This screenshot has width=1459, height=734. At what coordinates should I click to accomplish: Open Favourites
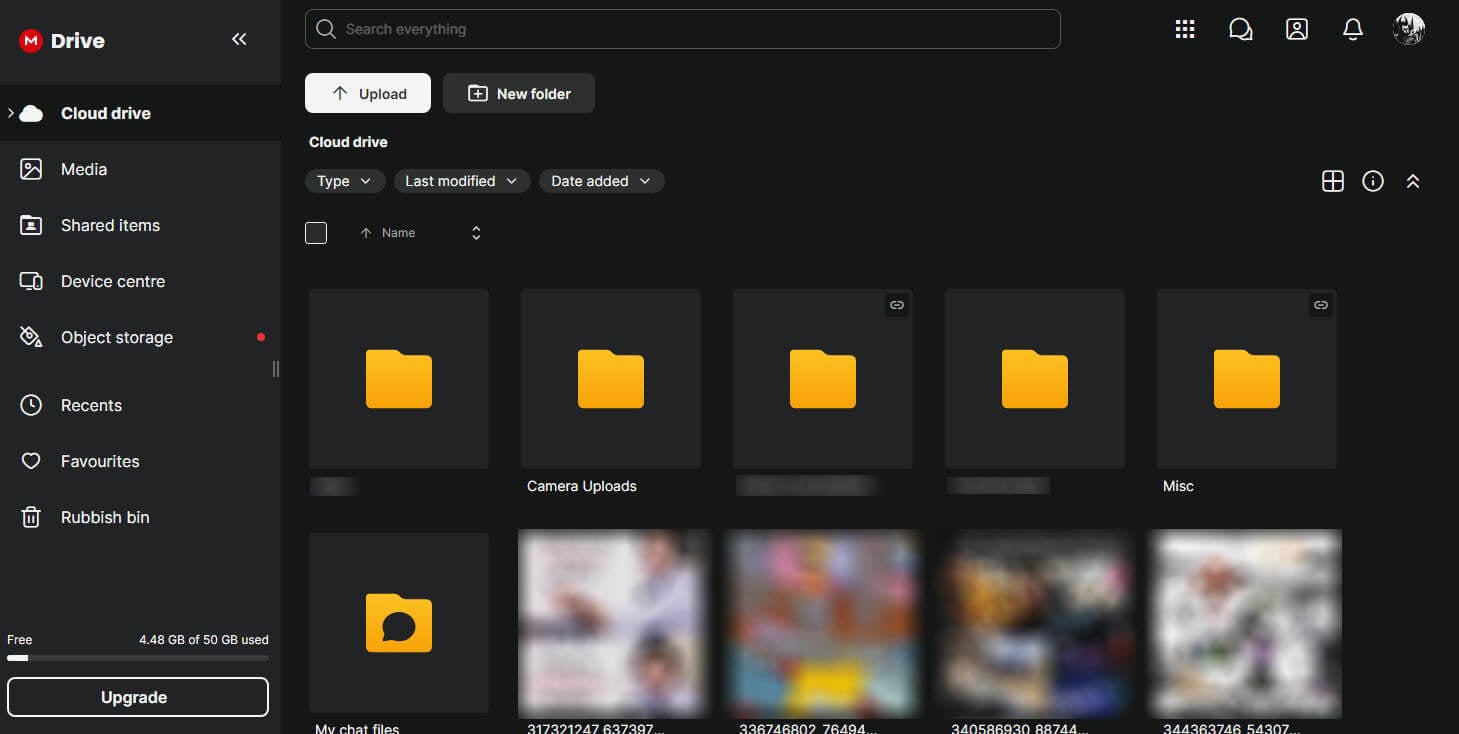(140, 461)
